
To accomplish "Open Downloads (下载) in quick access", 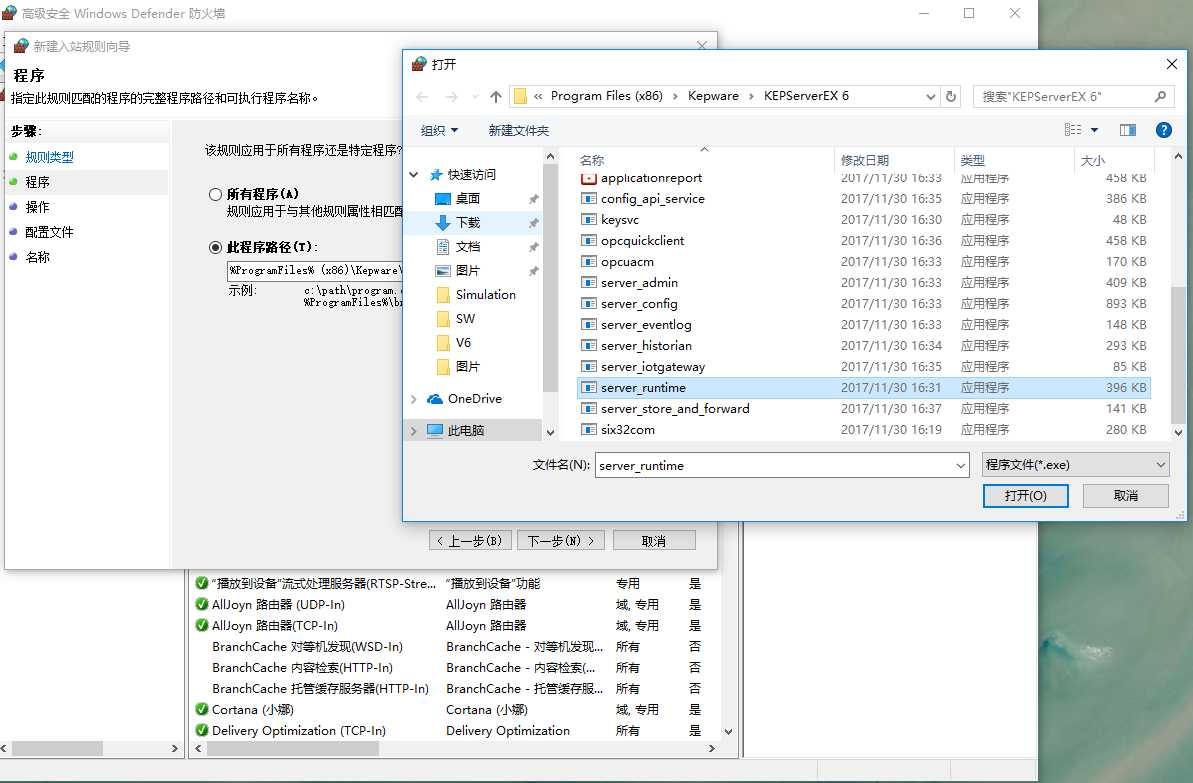I will pos(467,223).
